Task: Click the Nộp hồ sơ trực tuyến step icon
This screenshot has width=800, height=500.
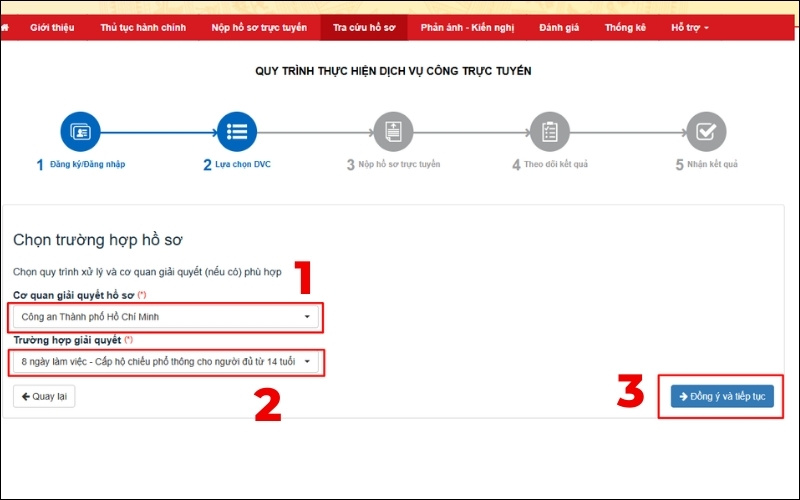Action: click(393, 131)
